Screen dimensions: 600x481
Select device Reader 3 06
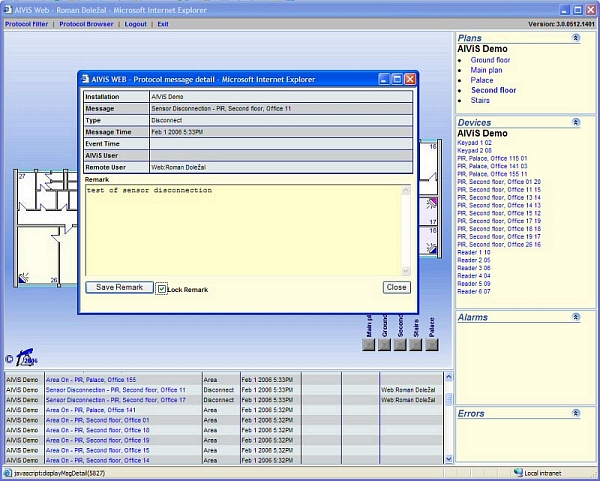pyautogui.click(x=474, y=268)
